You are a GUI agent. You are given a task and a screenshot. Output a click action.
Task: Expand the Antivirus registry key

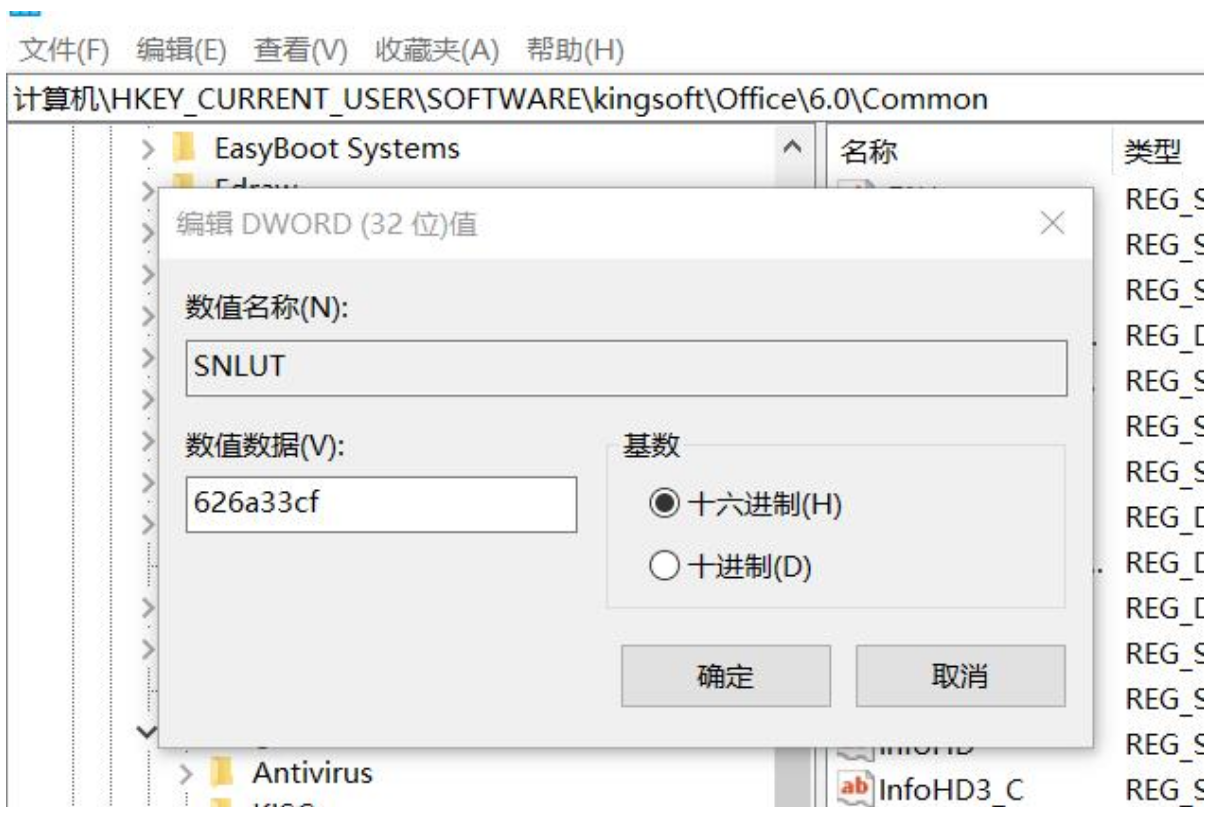click(x=186, y=773)
